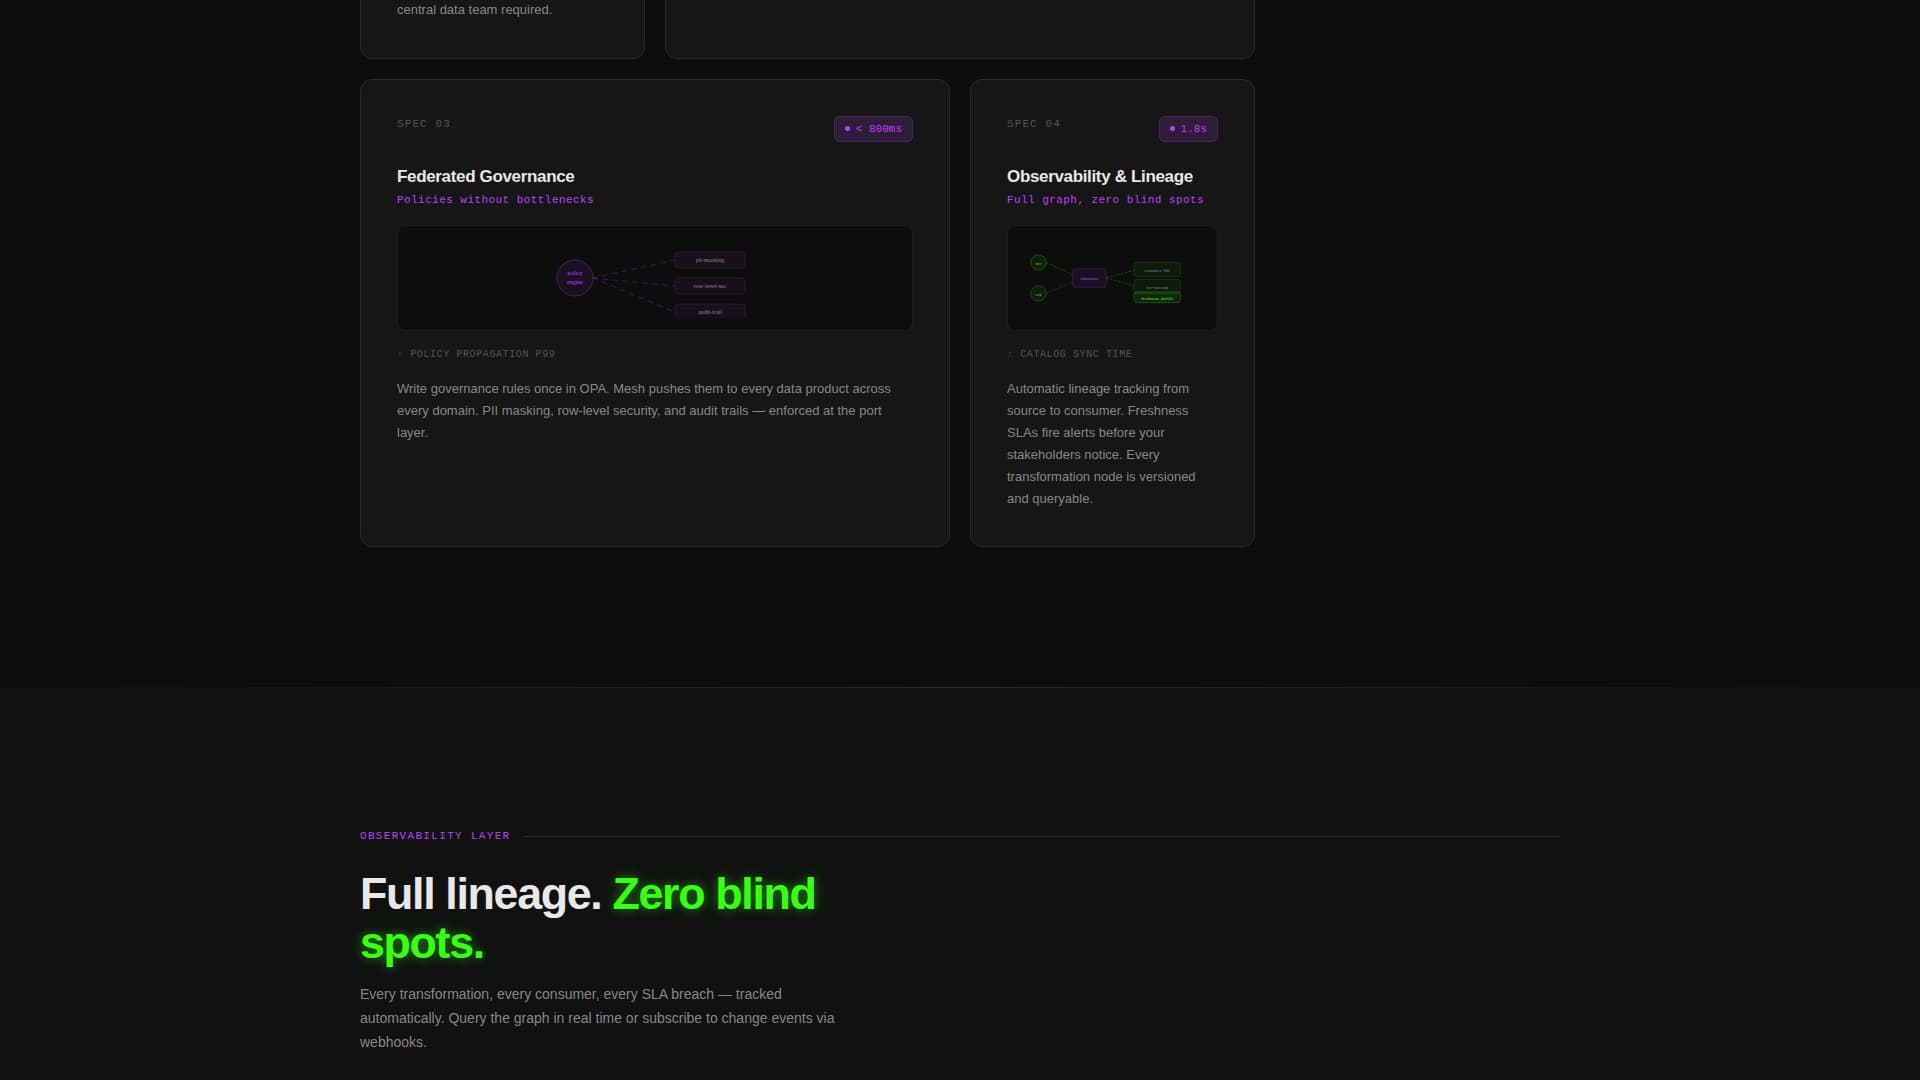This screenshot has width=1920, height=1080.
Task: Click 'central data team required.' text
Action: 474,10
